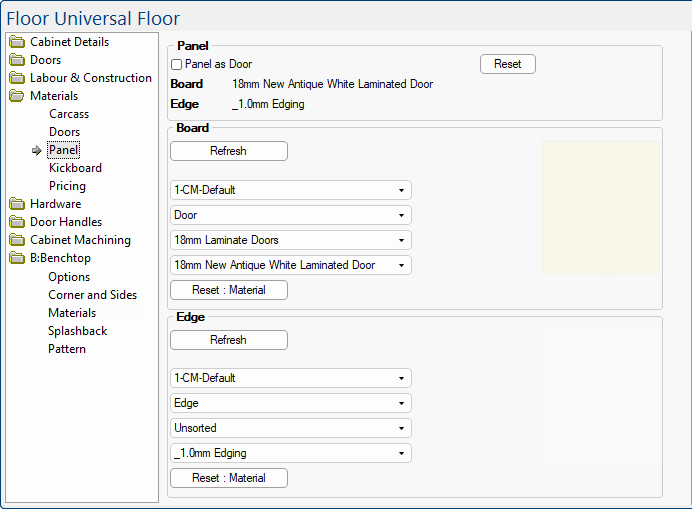
Task: Open the board 1-CM-Default library dropdown
Action: (290, 190)
